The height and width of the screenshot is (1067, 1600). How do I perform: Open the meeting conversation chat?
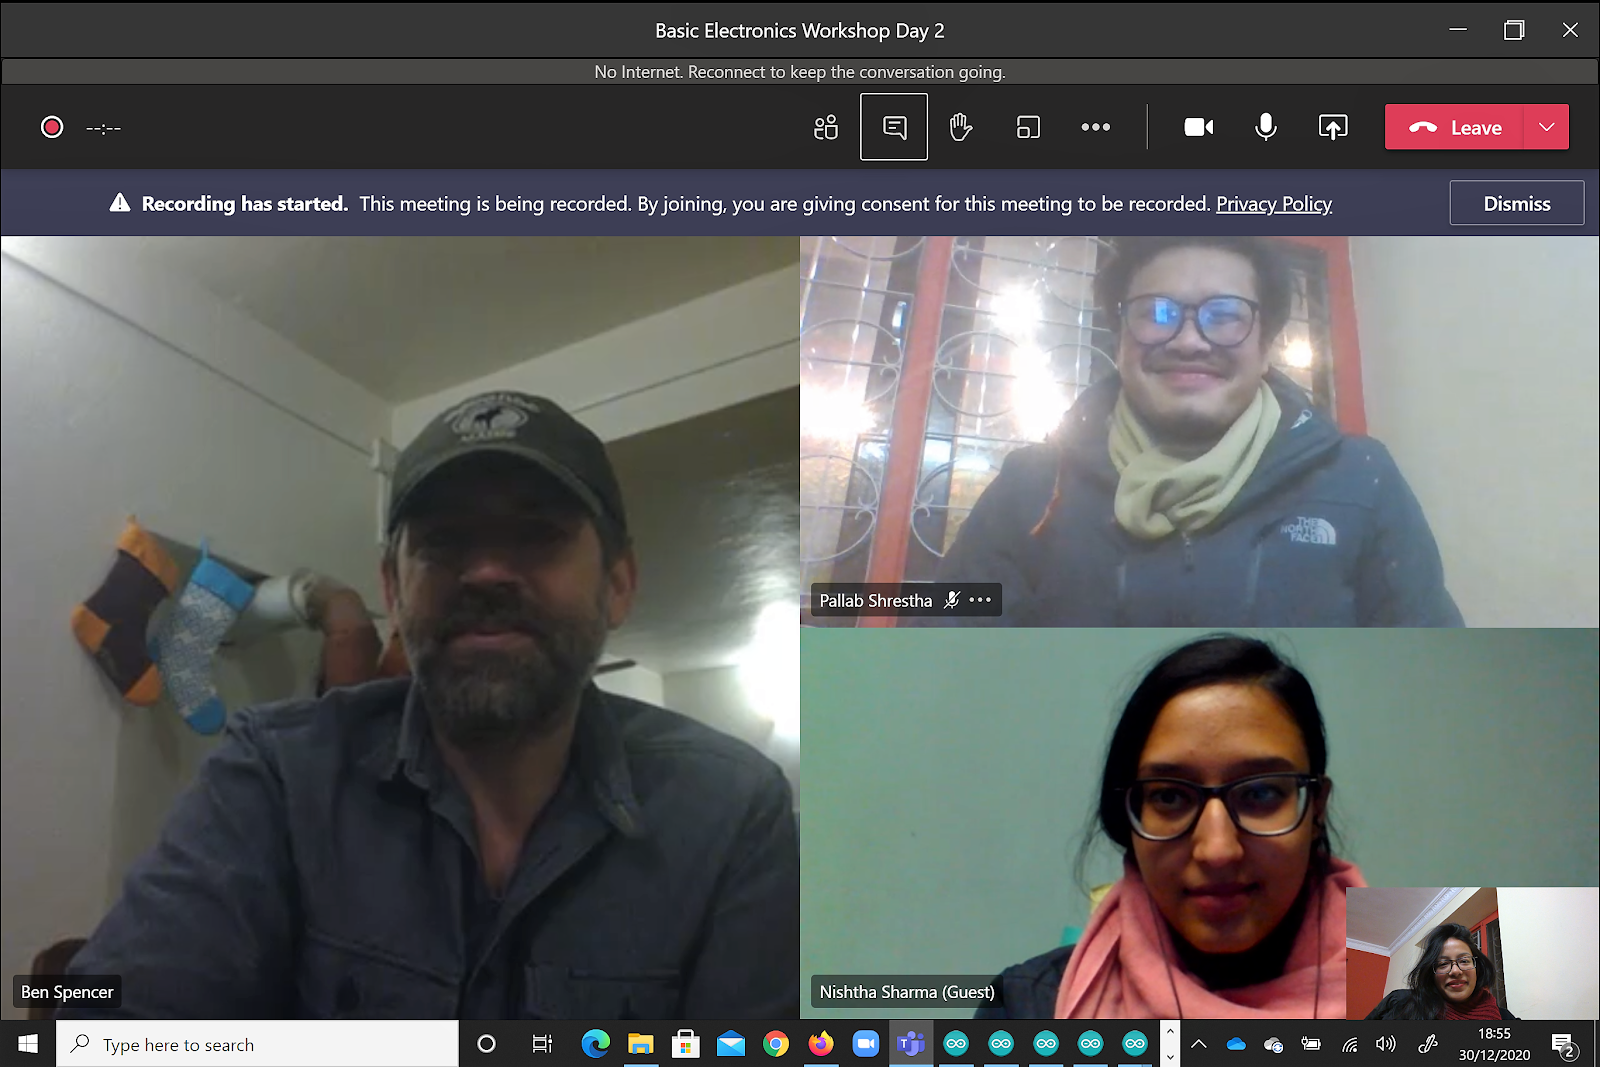click(x=894, y=127)
